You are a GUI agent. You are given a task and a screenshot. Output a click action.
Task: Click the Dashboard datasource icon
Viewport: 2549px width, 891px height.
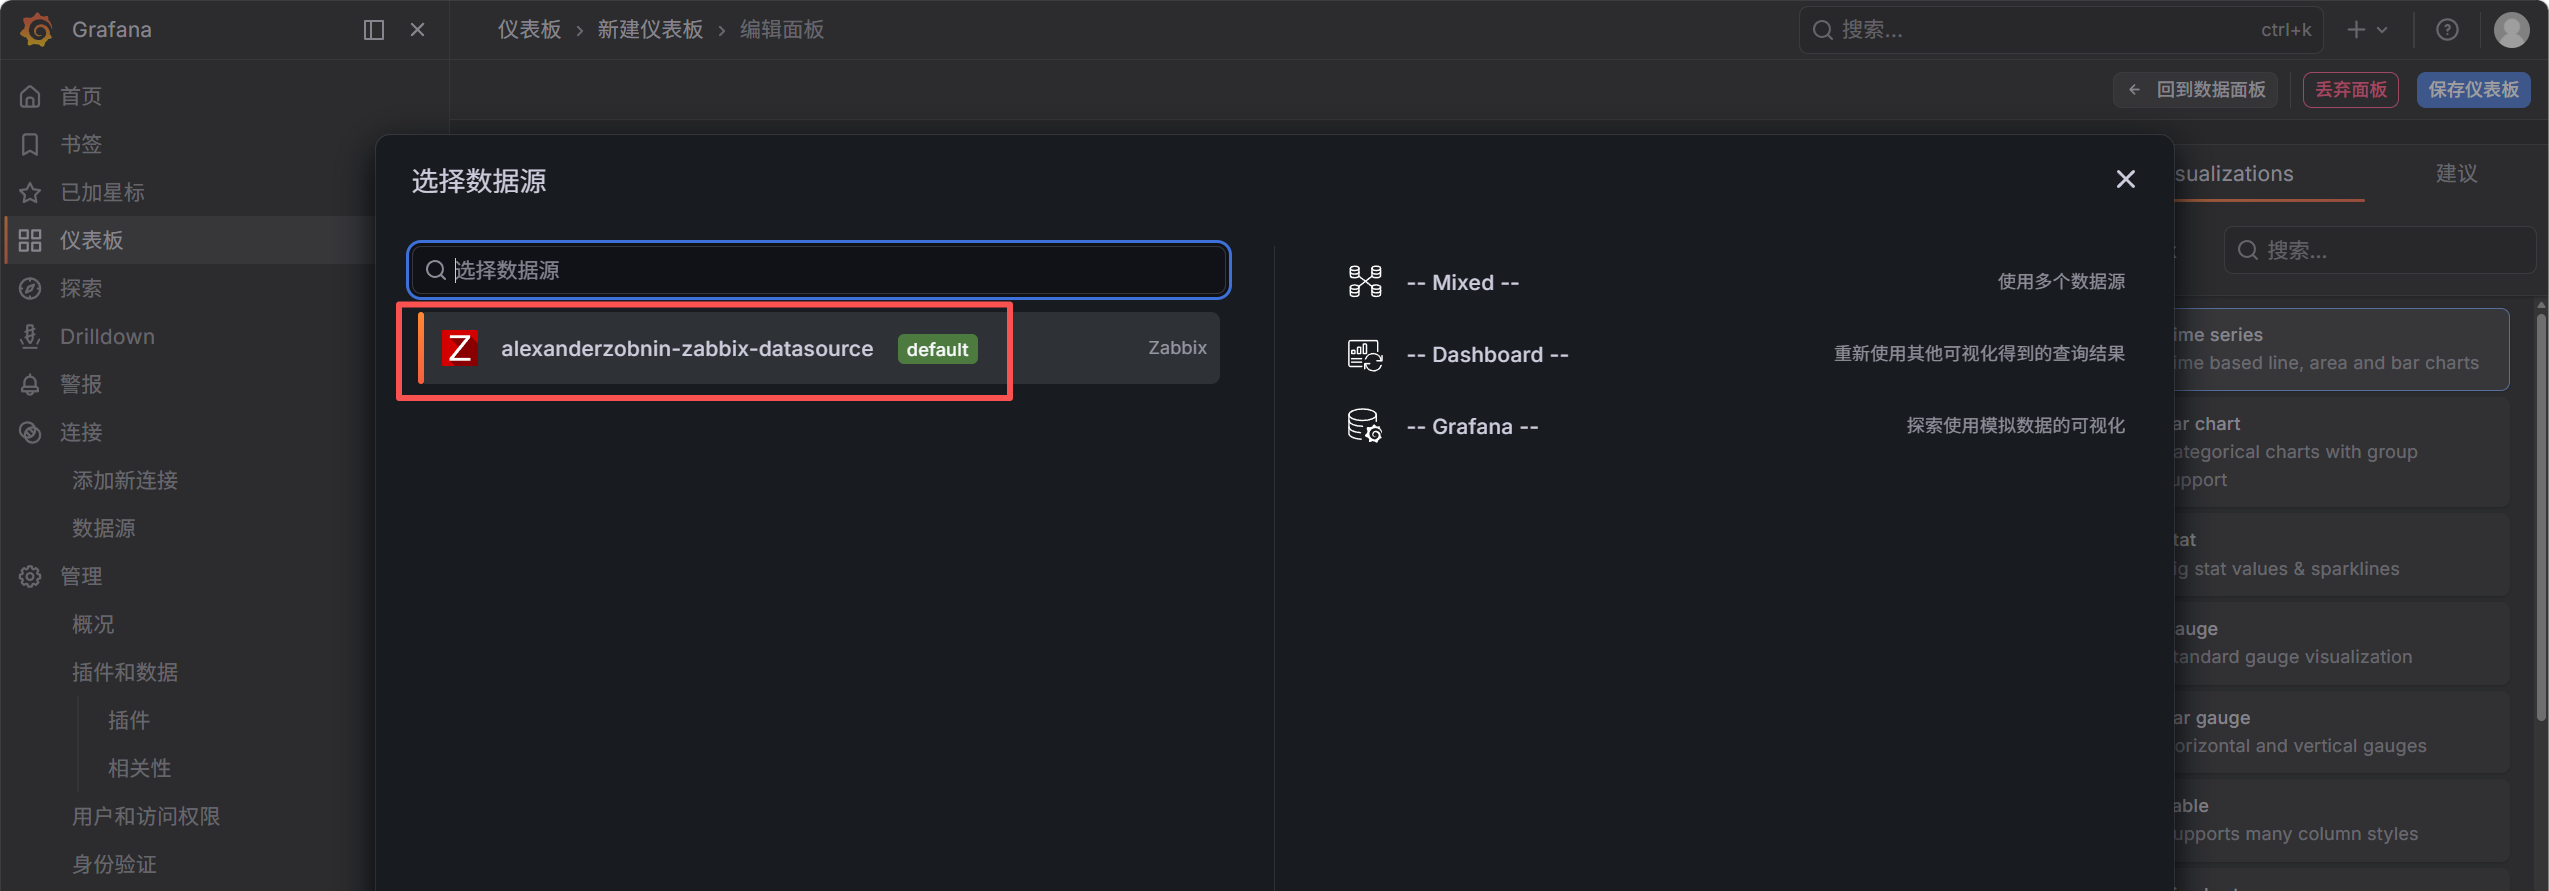coord(1365,354)
